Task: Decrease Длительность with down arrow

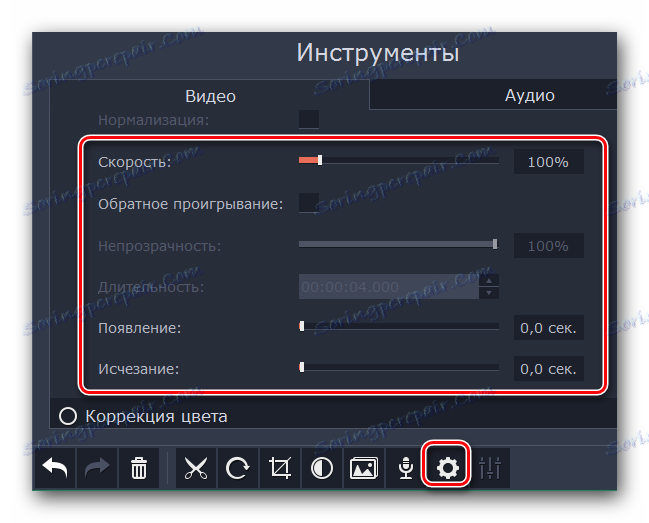Action: point(489,293)
